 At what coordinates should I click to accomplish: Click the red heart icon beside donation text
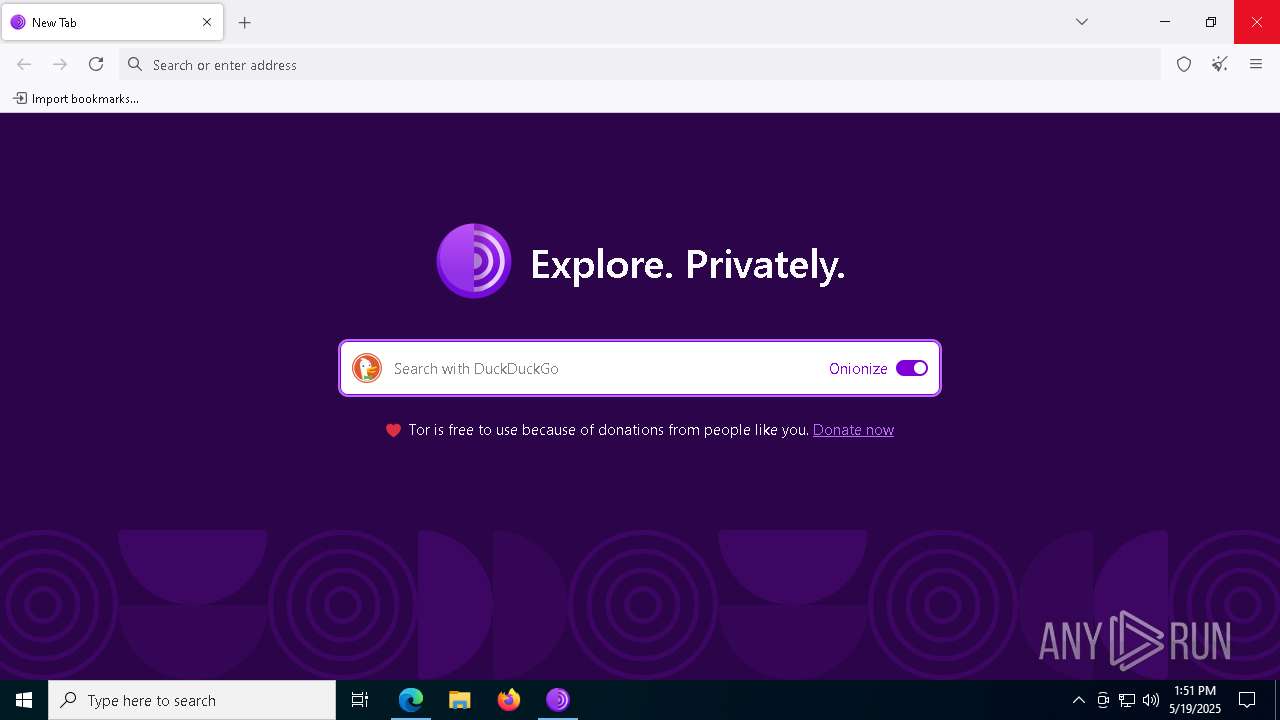tap(393, 430)
